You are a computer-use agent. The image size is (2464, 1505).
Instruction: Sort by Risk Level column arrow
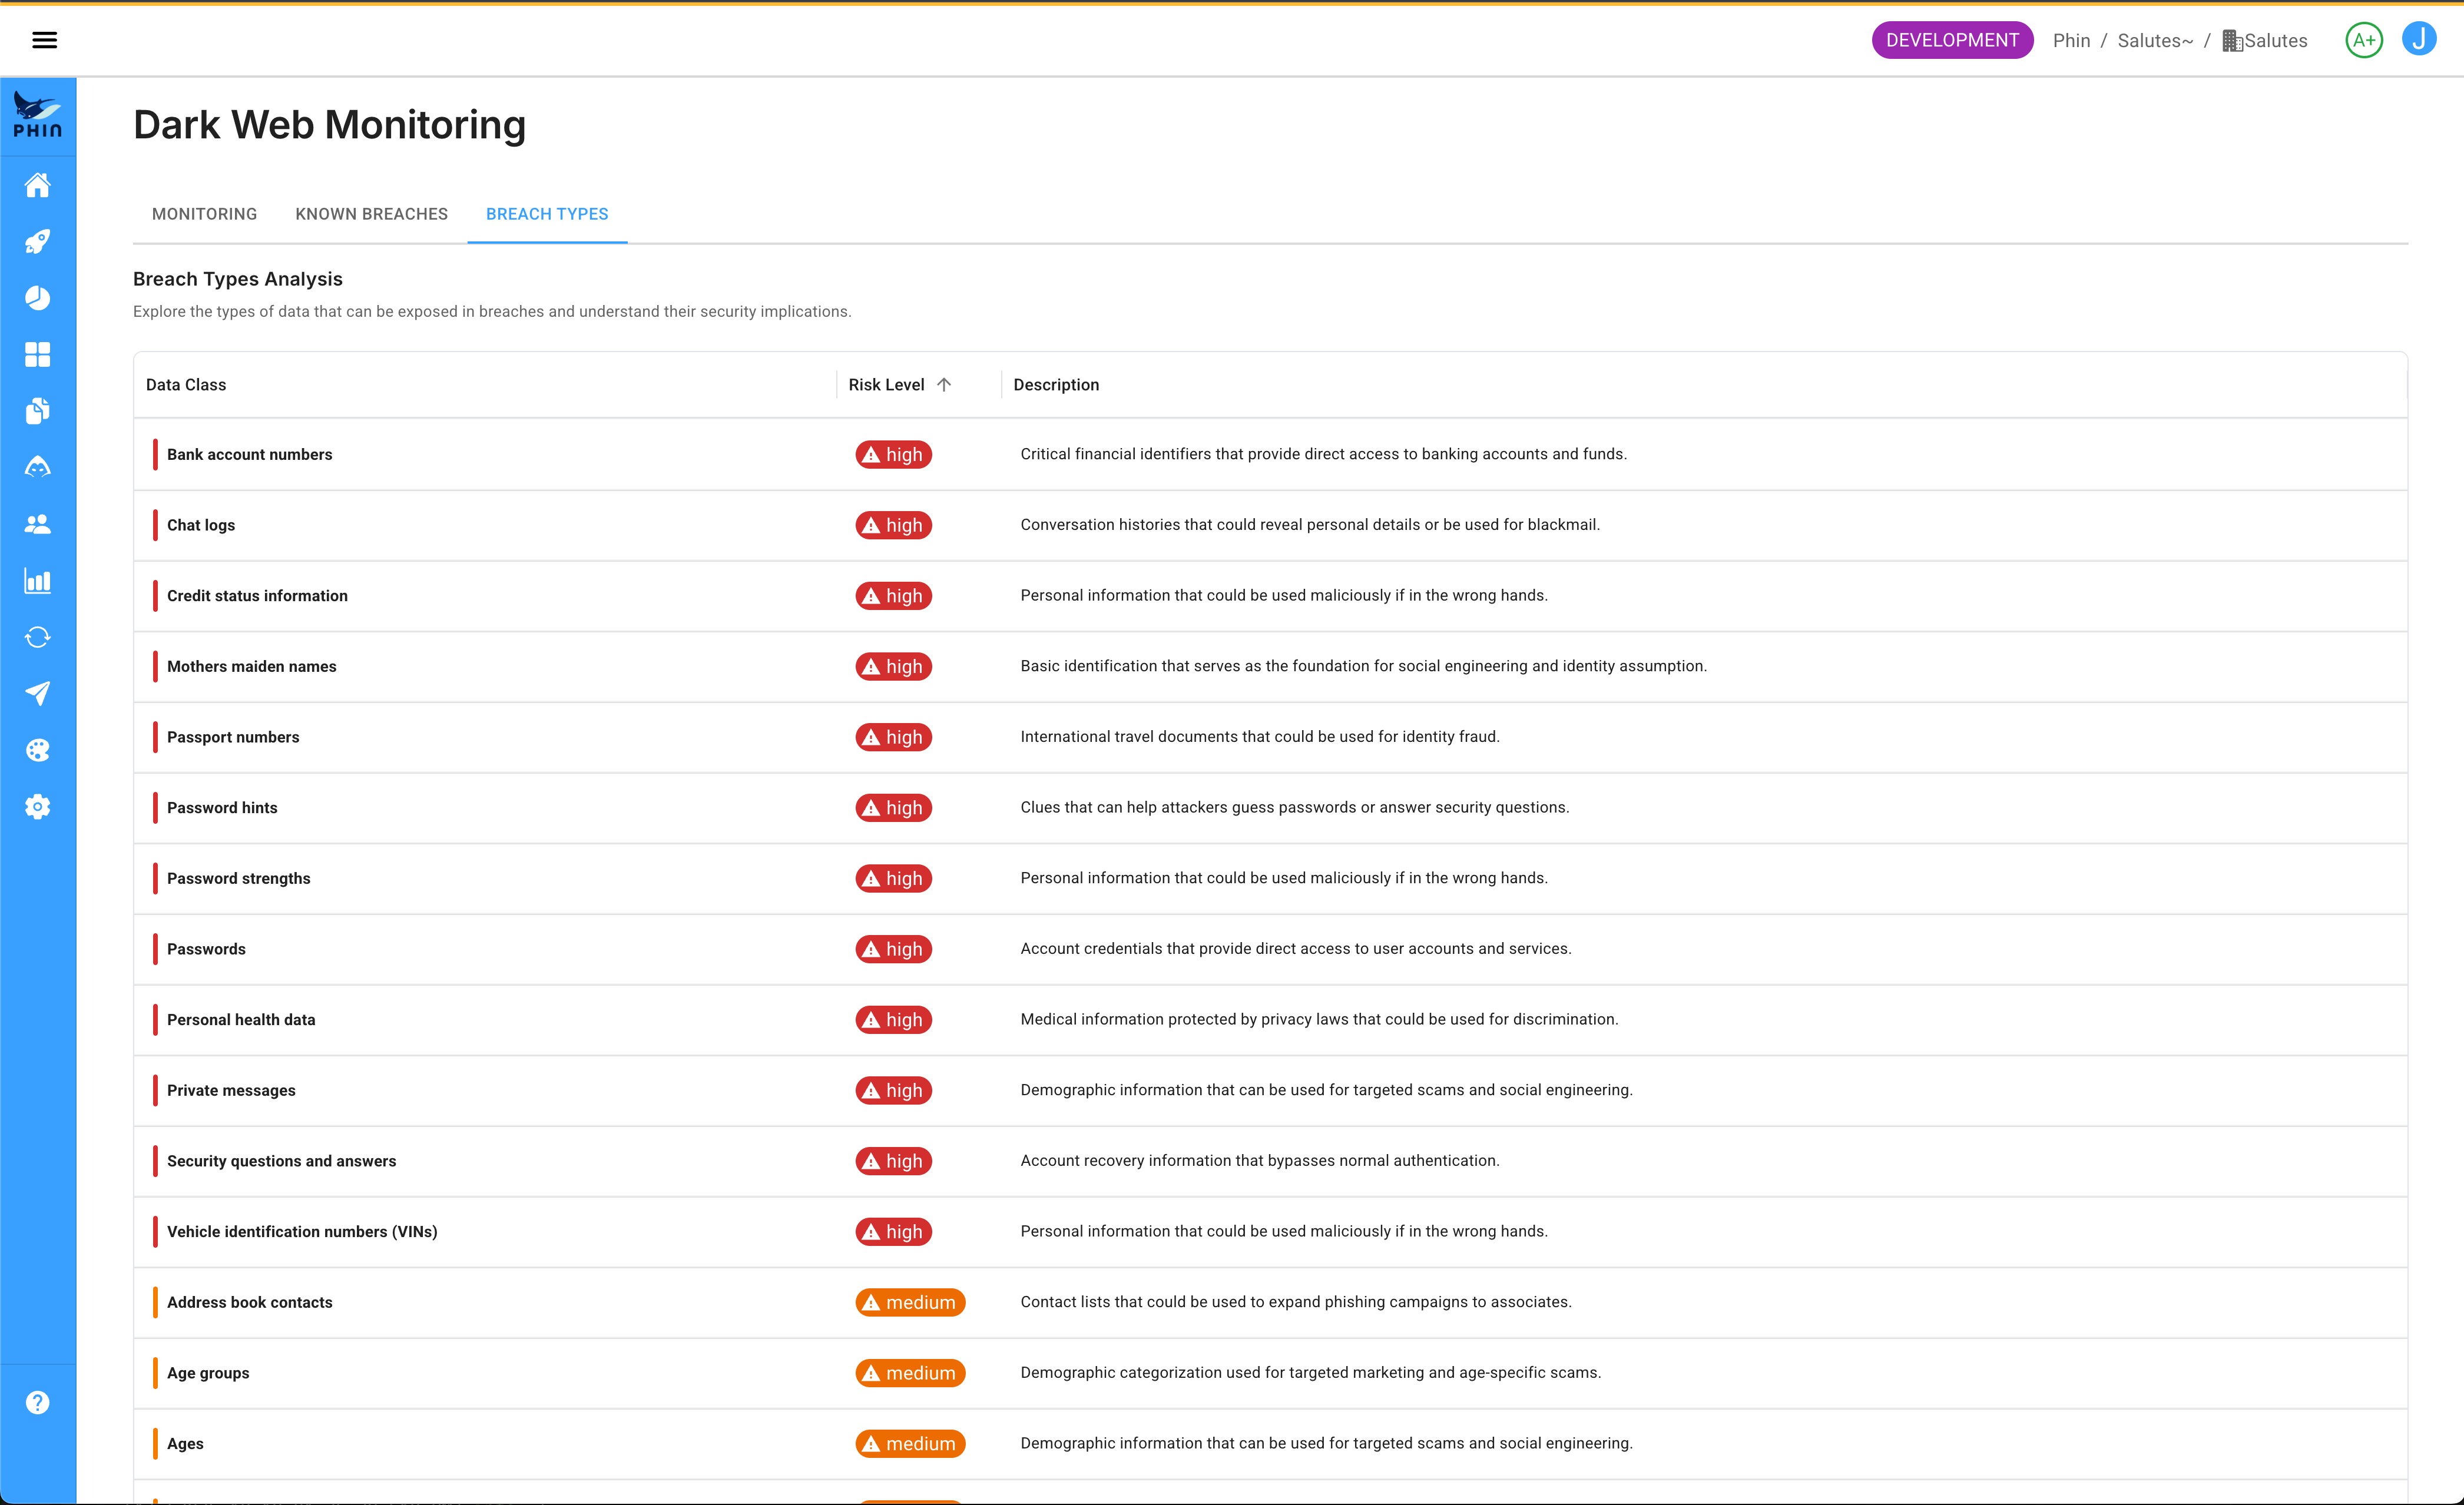943,385
